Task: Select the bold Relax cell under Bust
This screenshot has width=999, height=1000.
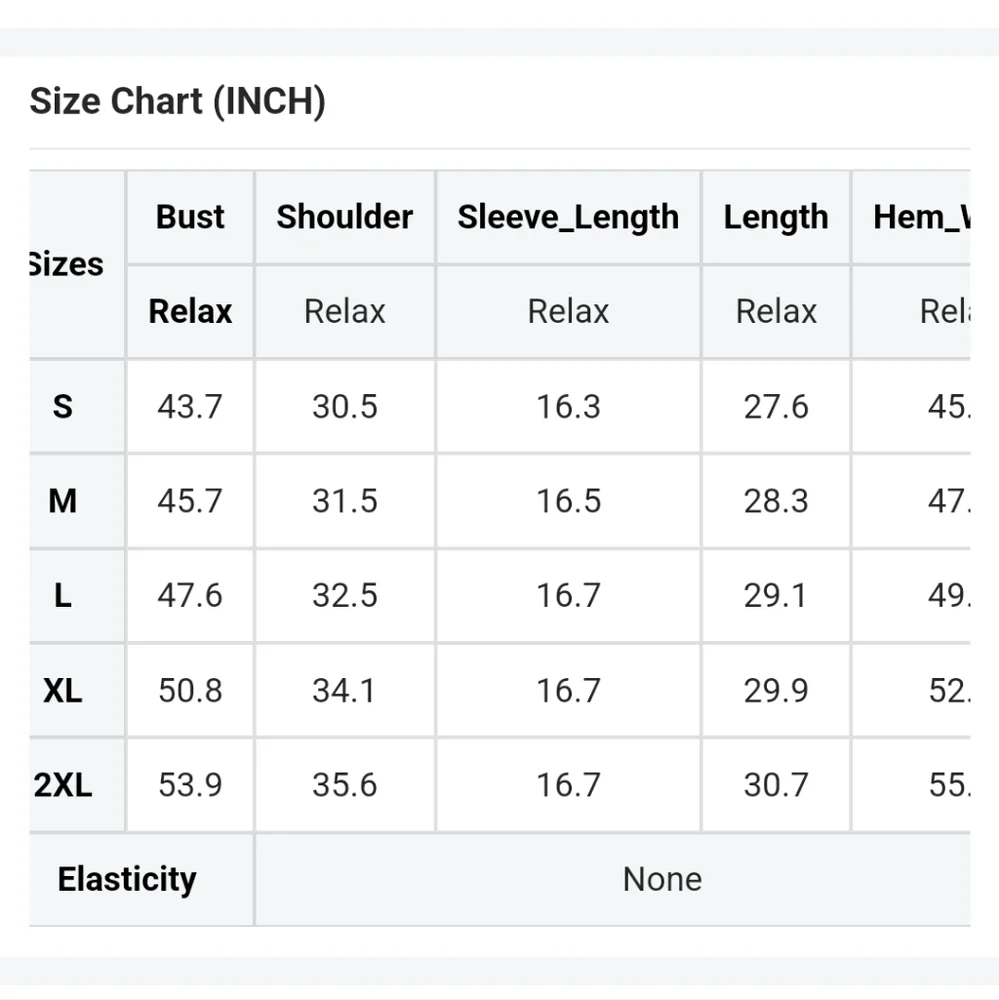Action: click(190, 311)
